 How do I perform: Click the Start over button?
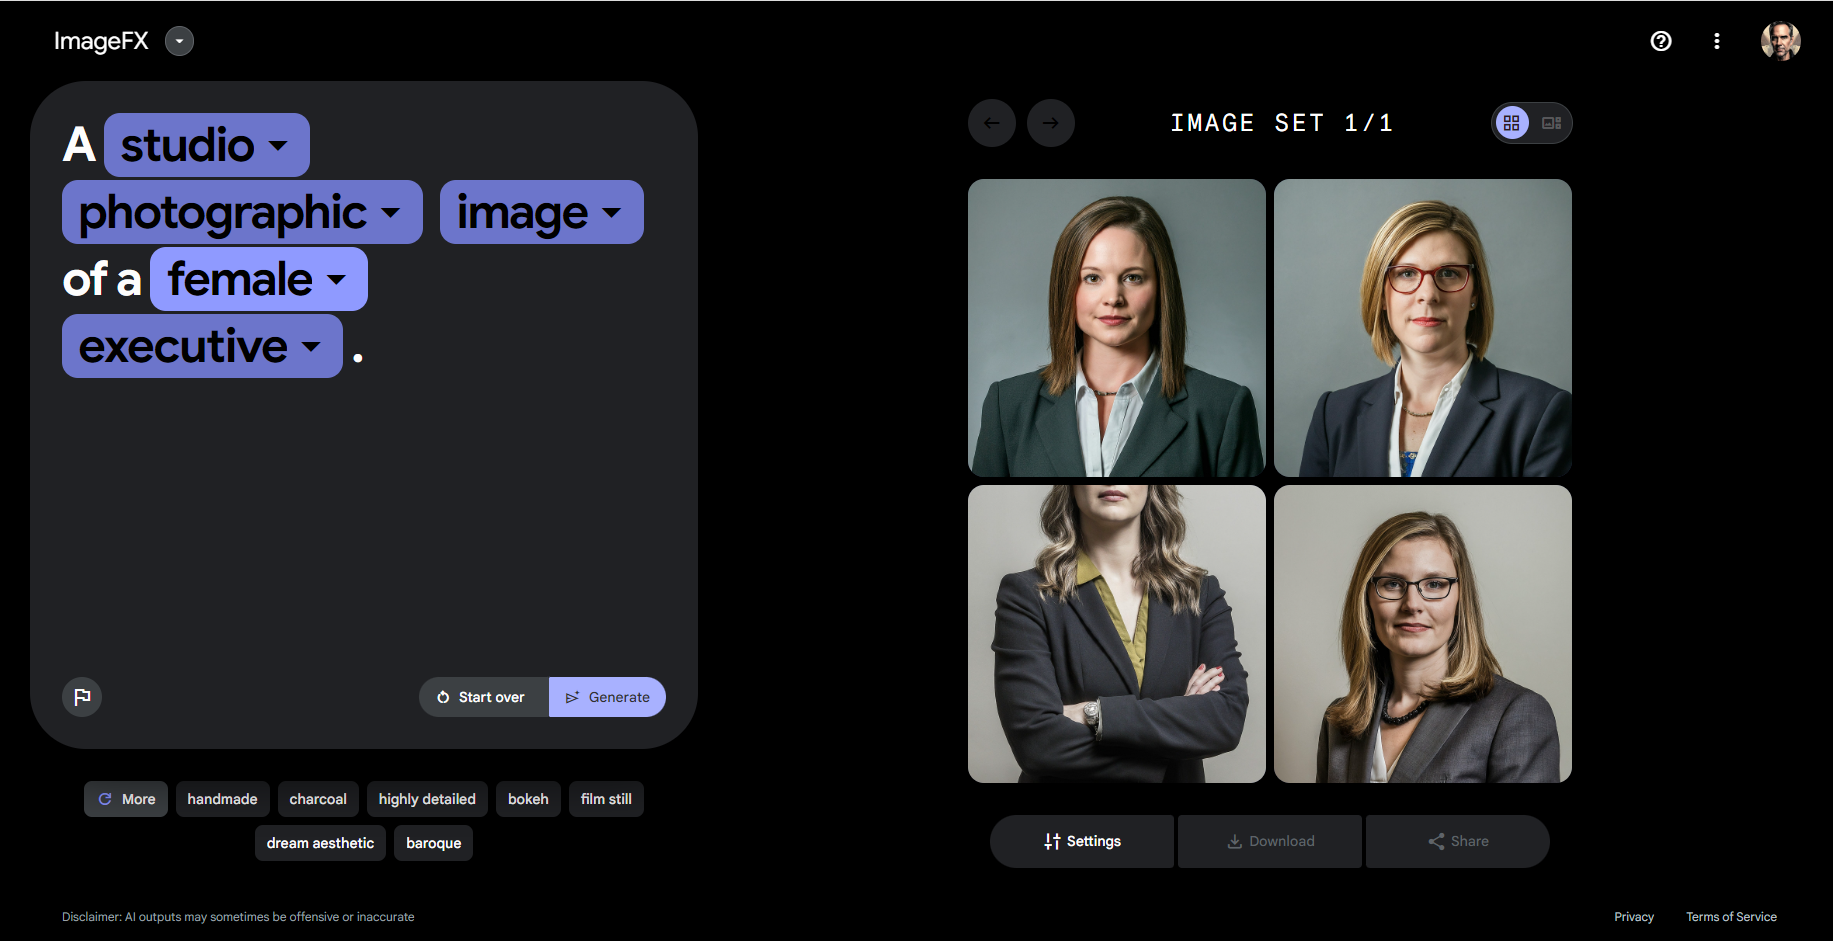[x=483, y=697]
